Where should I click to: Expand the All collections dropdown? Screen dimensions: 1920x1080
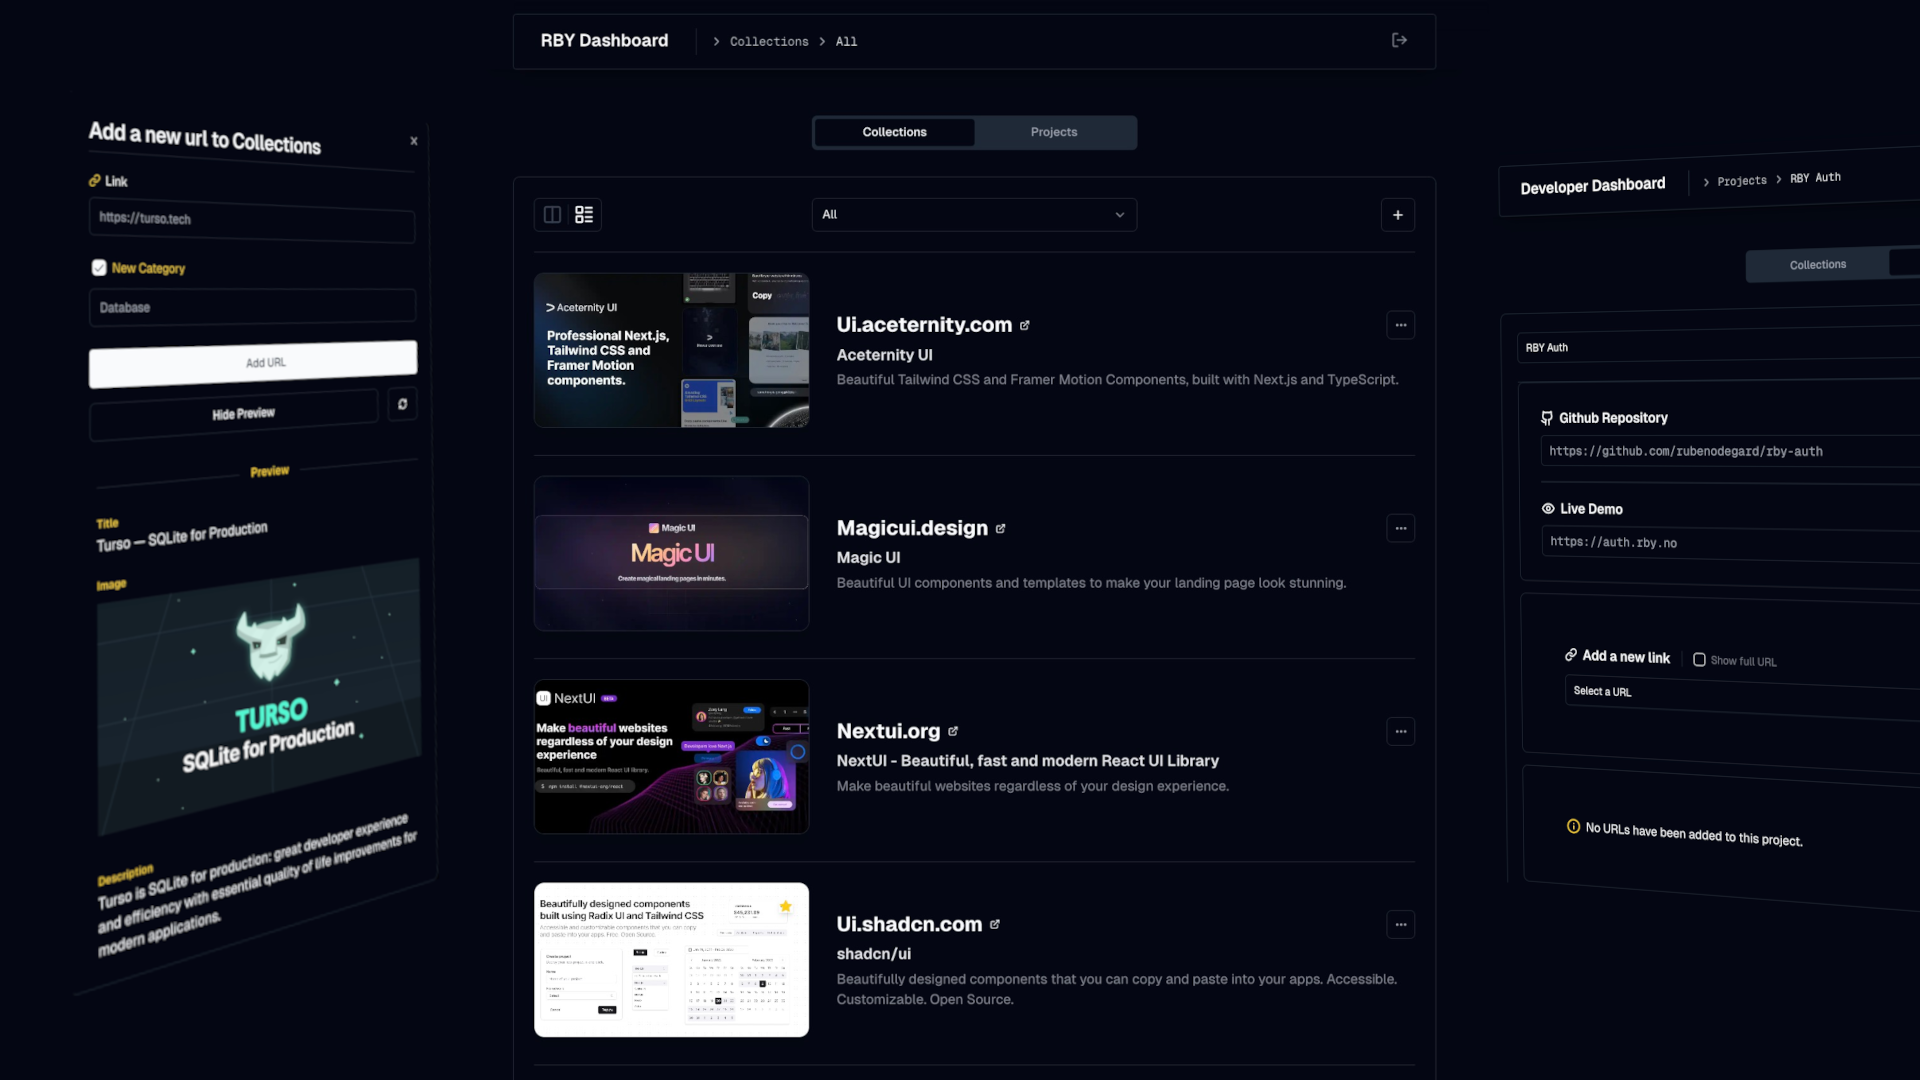[x=973, y=214]
